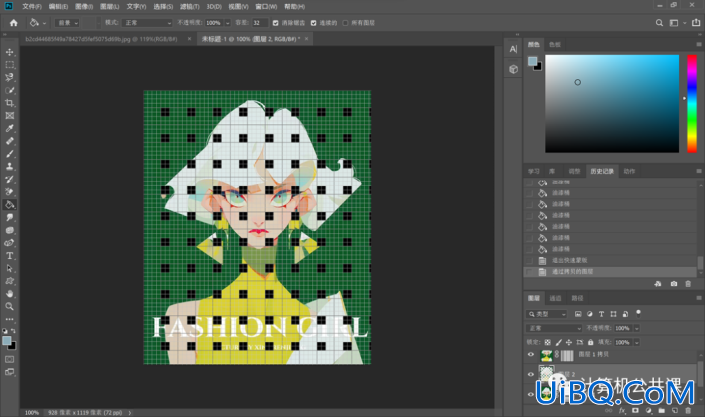Add a layer style via the fx button
Image resolution: width=705 pixels, height=417 pixels.
[622, 410]
